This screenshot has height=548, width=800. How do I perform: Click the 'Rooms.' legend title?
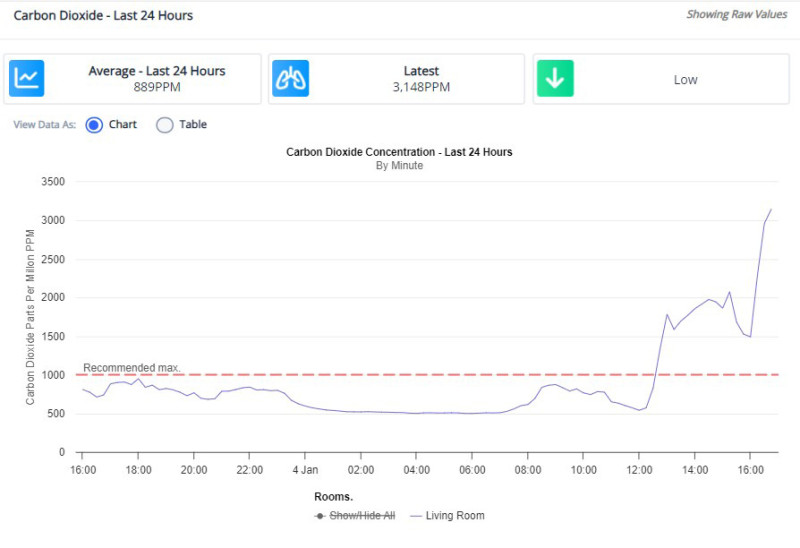pyautogui.click(x=334, y=497)
